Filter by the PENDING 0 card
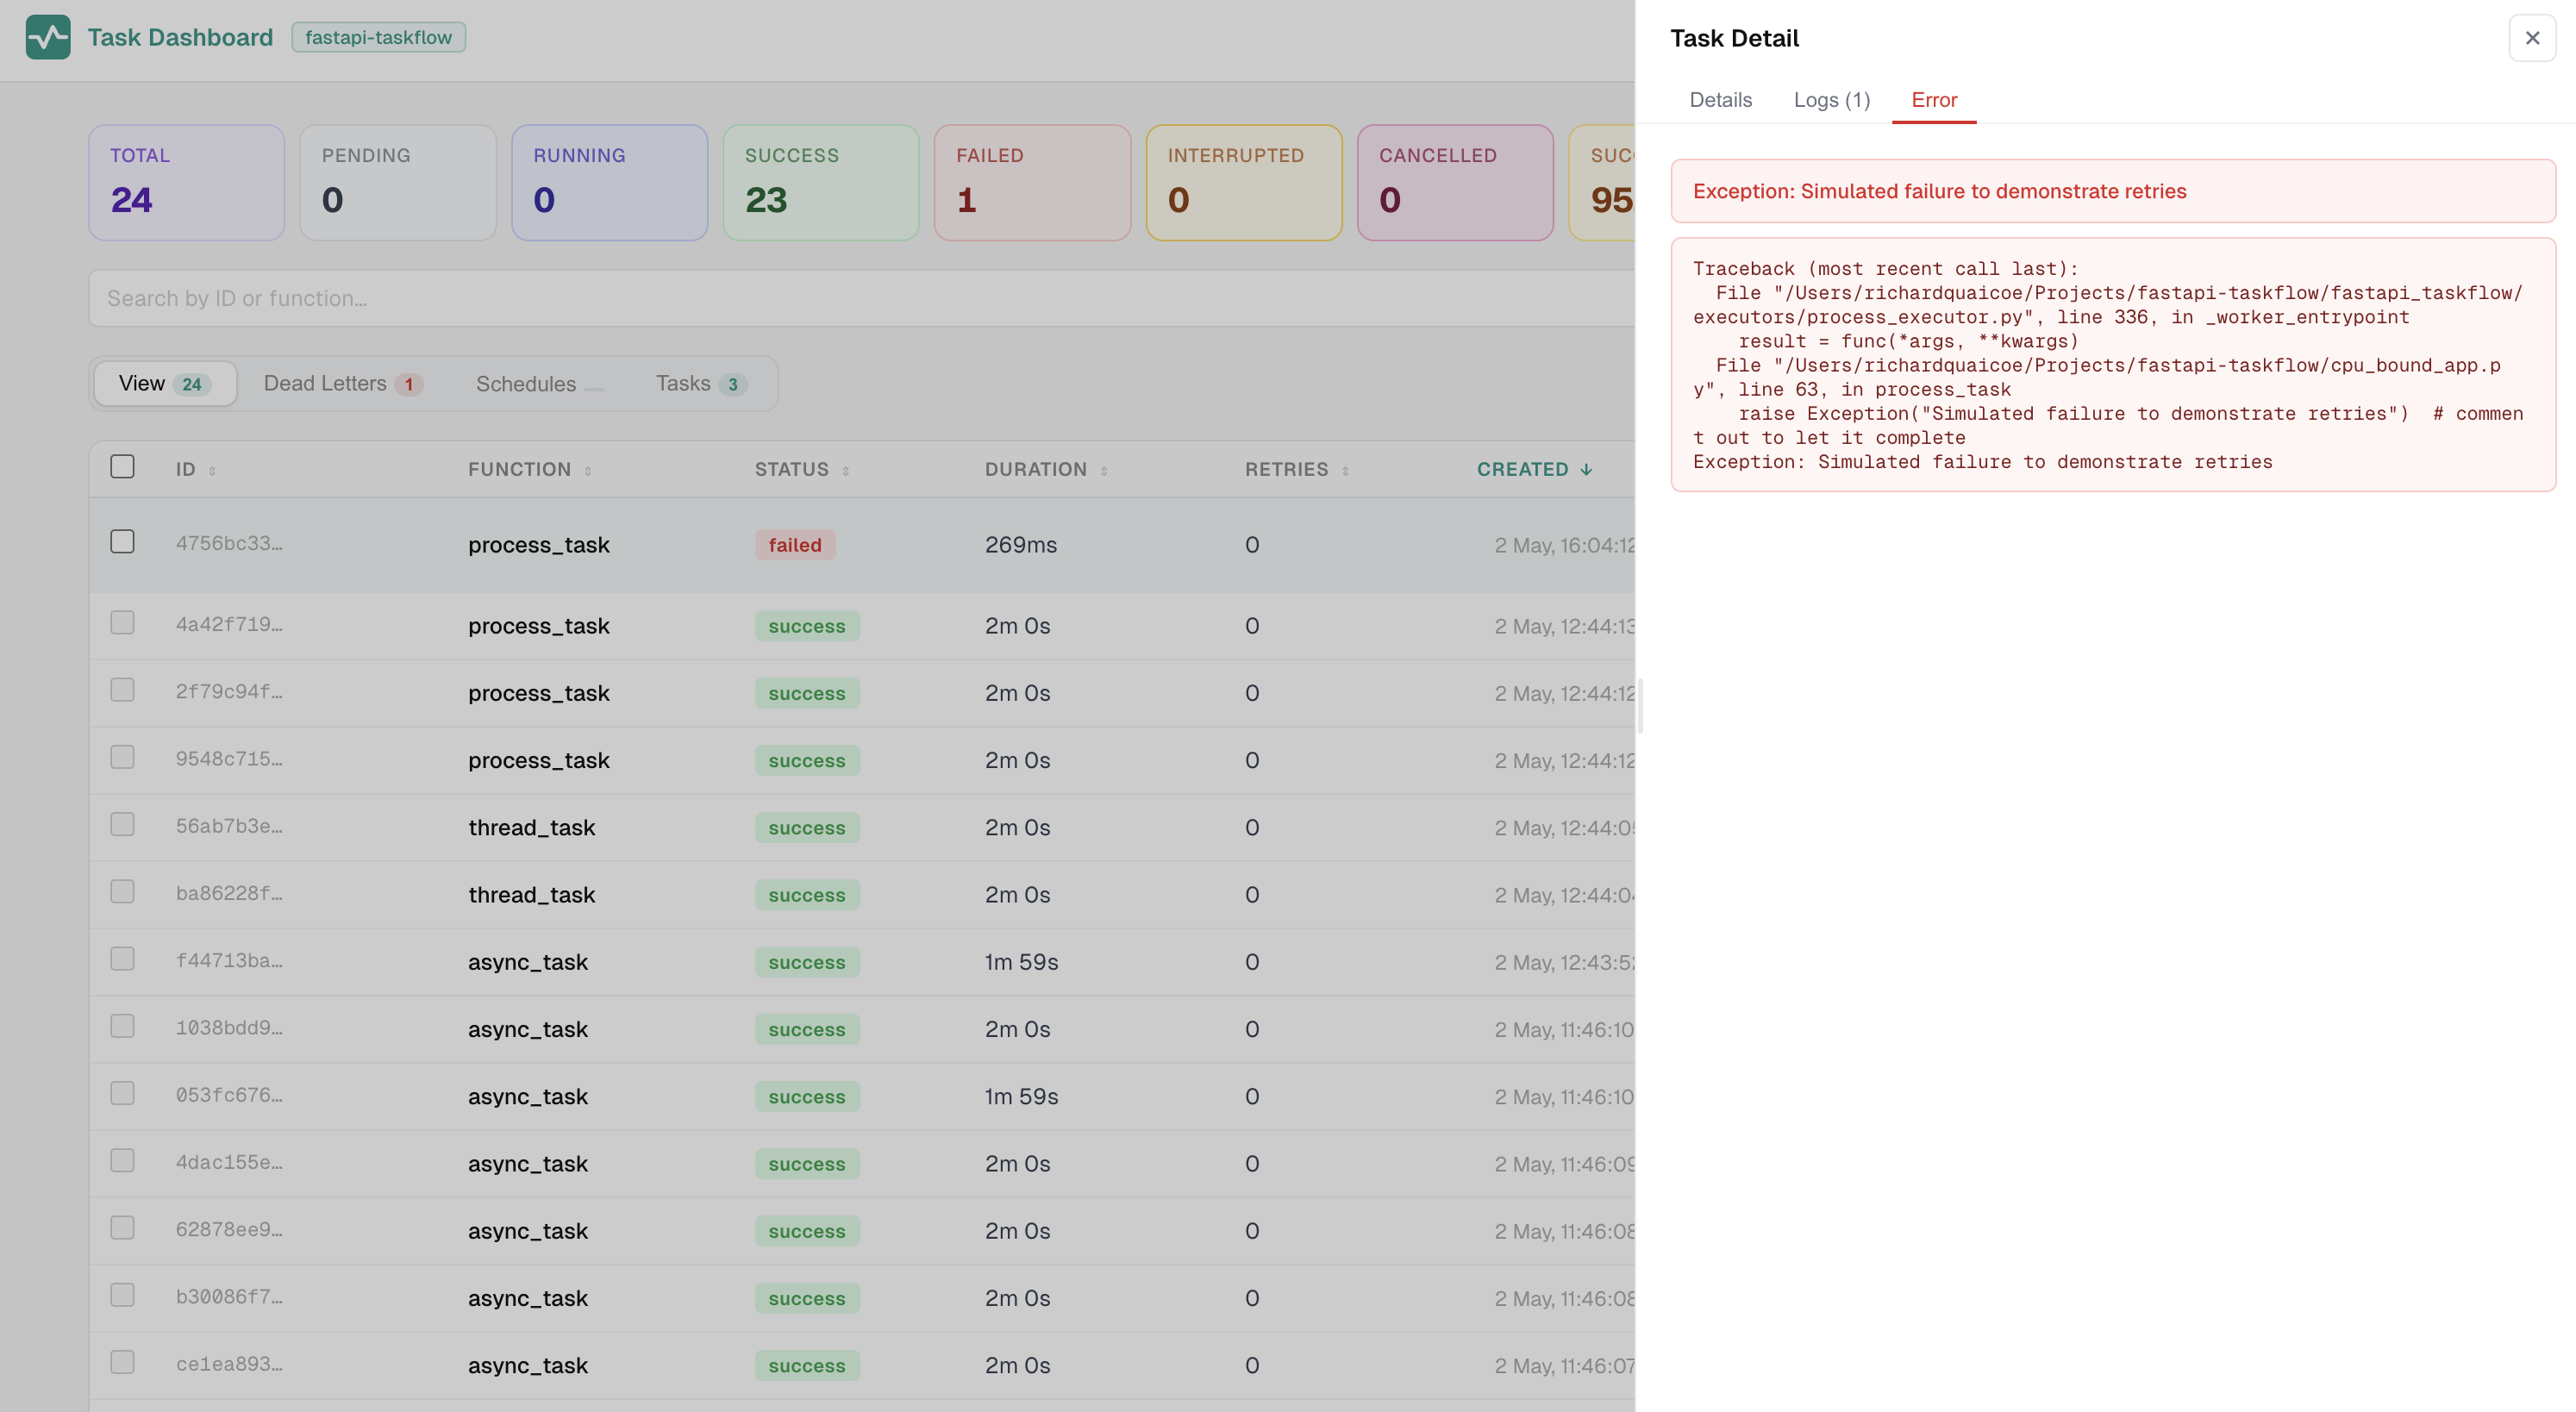Image resolution: width=2576 pixels, height=1412 pixels. click(398, 182)
